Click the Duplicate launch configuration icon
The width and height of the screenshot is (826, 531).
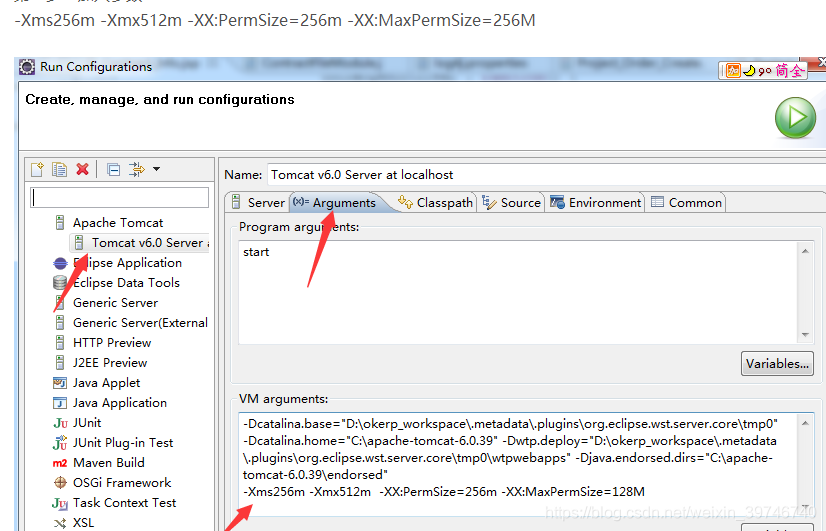59,169
